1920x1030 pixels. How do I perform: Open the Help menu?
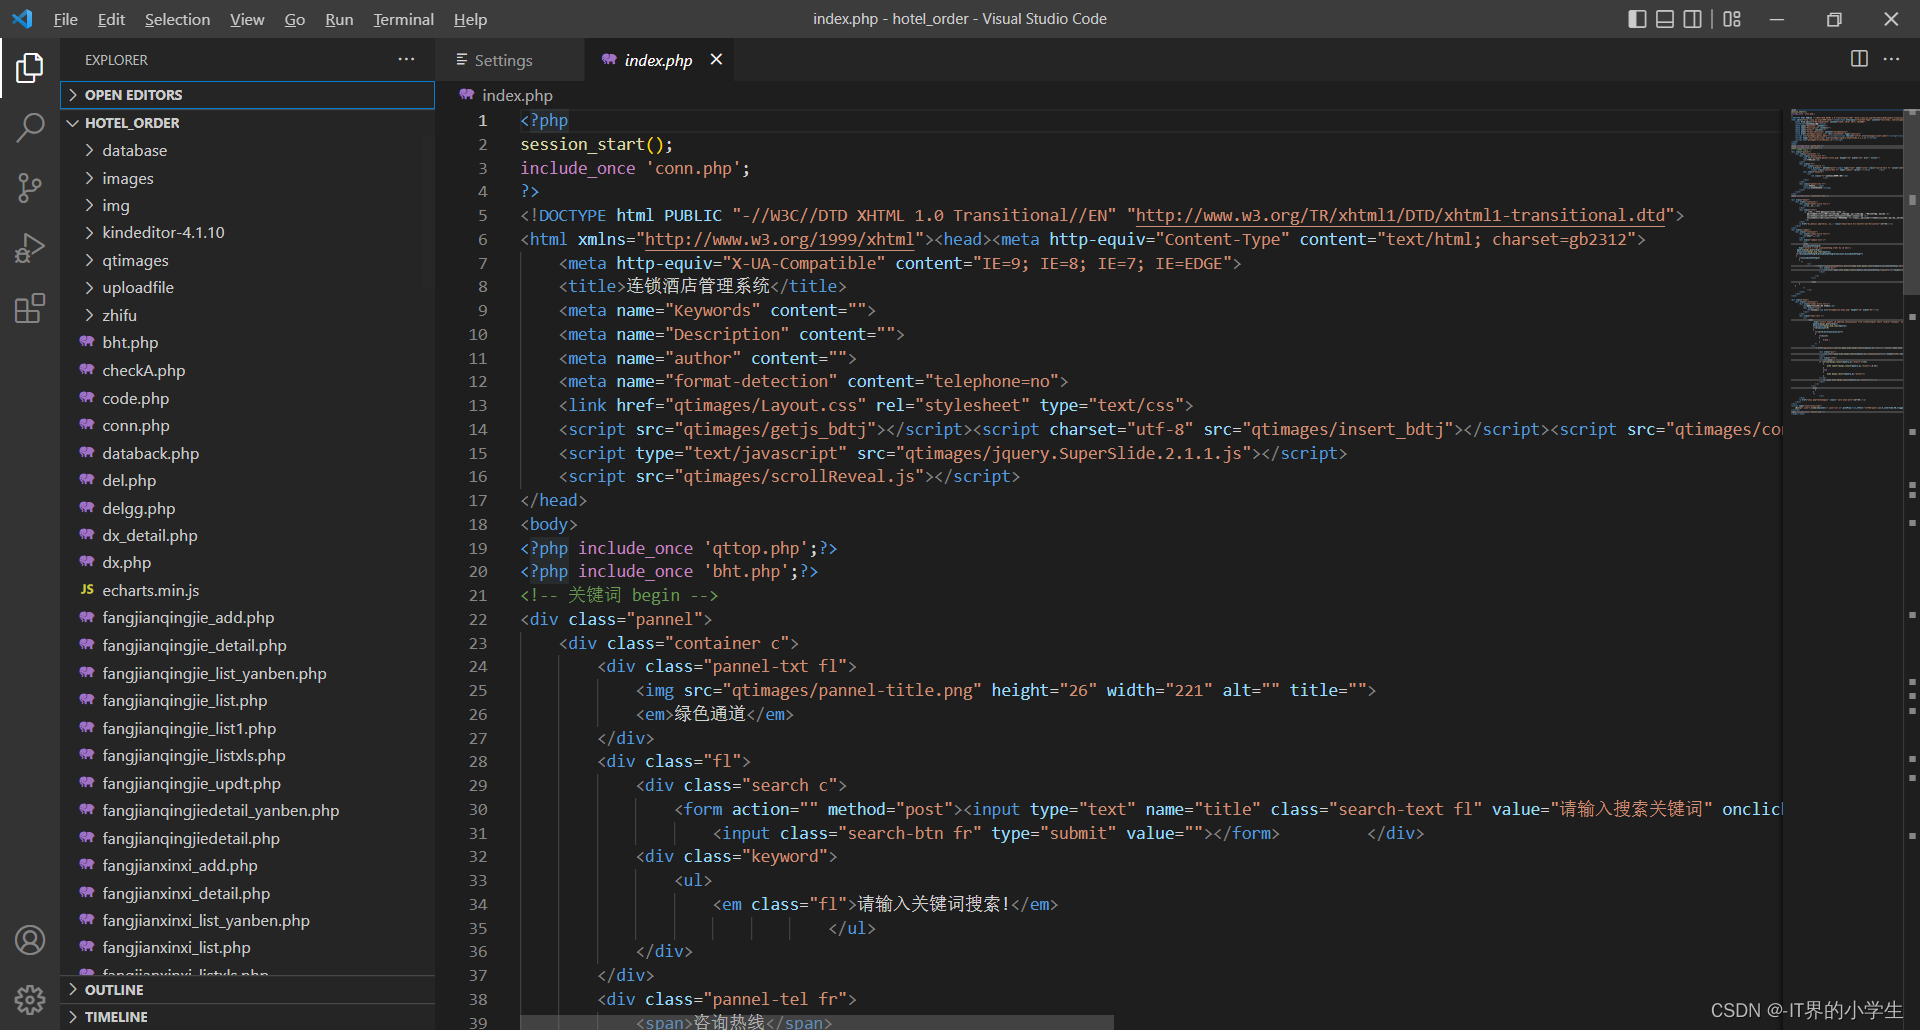click(x=470, y=19)
